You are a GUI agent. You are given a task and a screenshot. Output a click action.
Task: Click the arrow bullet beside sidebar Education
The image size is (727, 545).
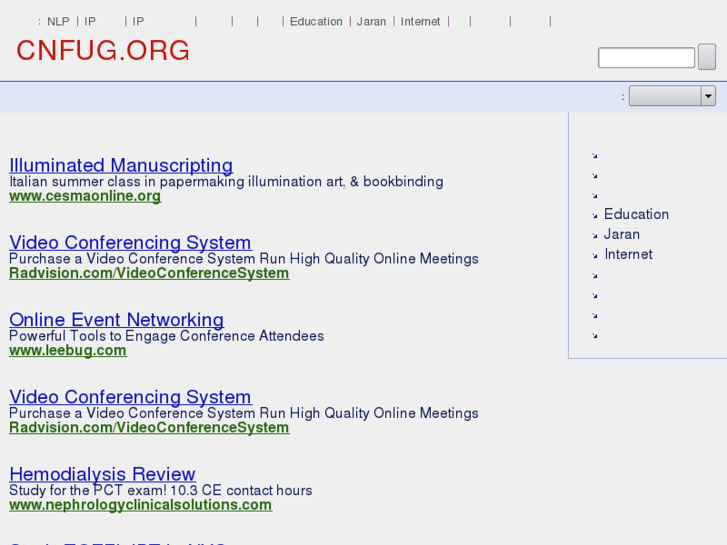click(595, 216)
